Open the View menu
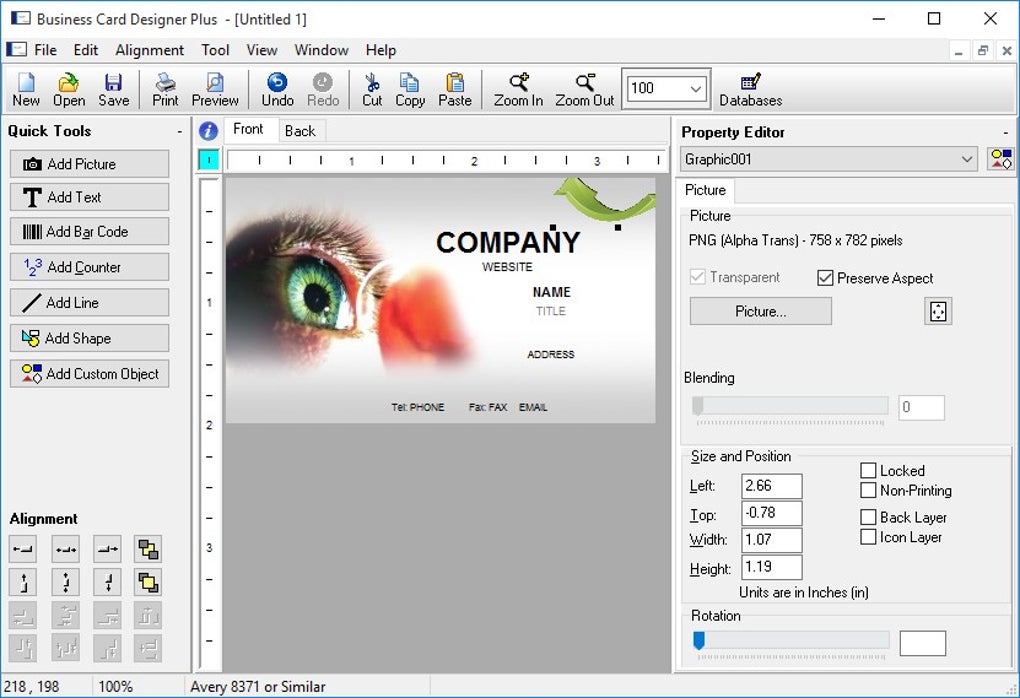The image size is (1020, 698). (x=262, y=50)
